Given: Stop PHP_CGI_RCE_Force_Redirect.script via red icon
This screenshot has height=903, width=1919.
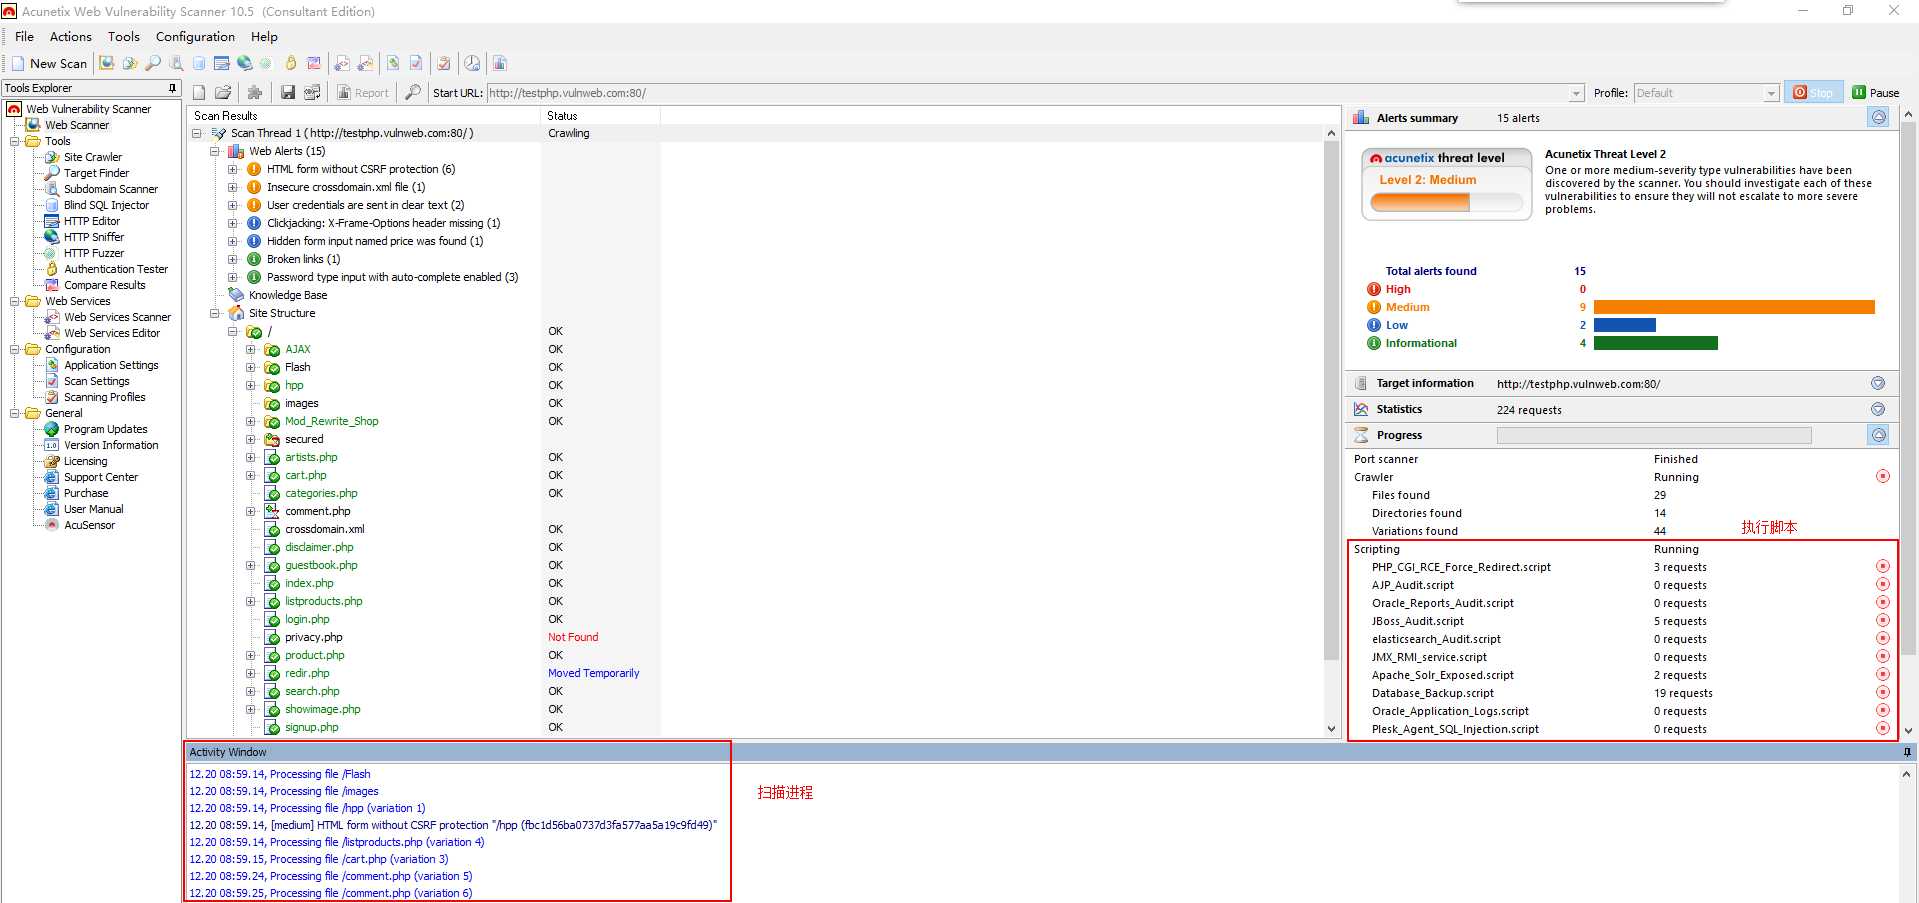Looking at the screenshot, I should [1883, 567].
